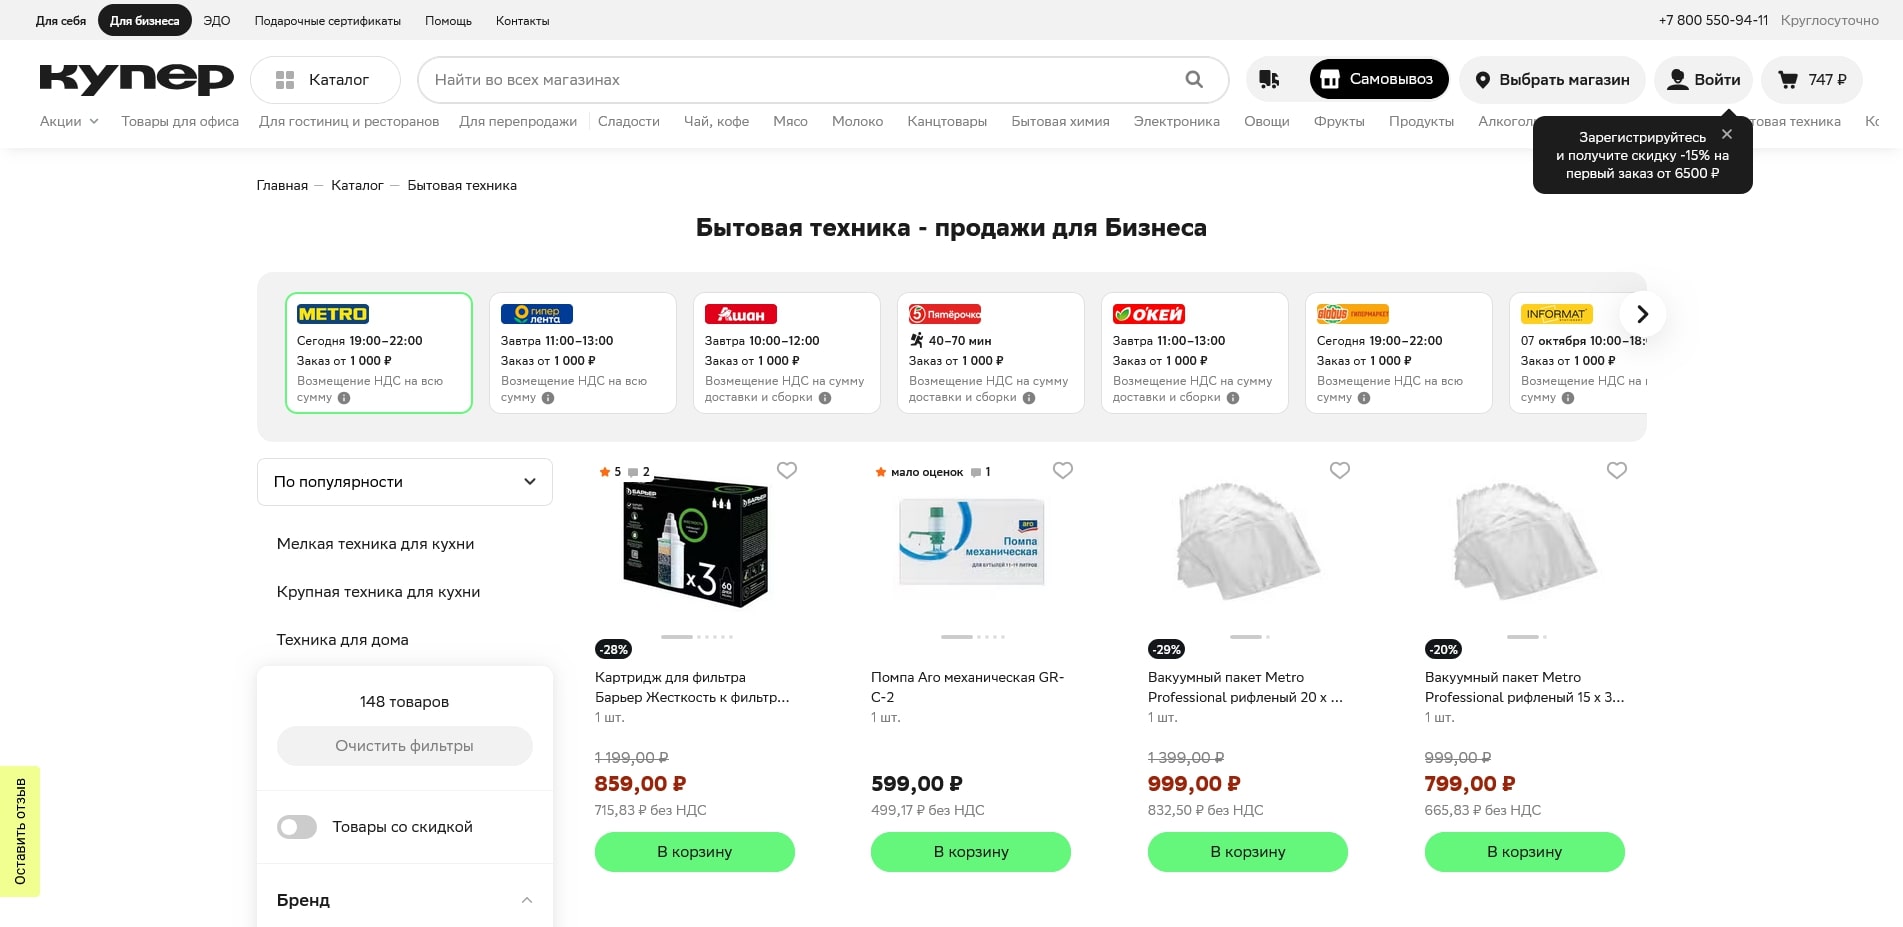
Task: Click the location pin to choose a store
Action: pyautogui.click(x=1483, y=80)
